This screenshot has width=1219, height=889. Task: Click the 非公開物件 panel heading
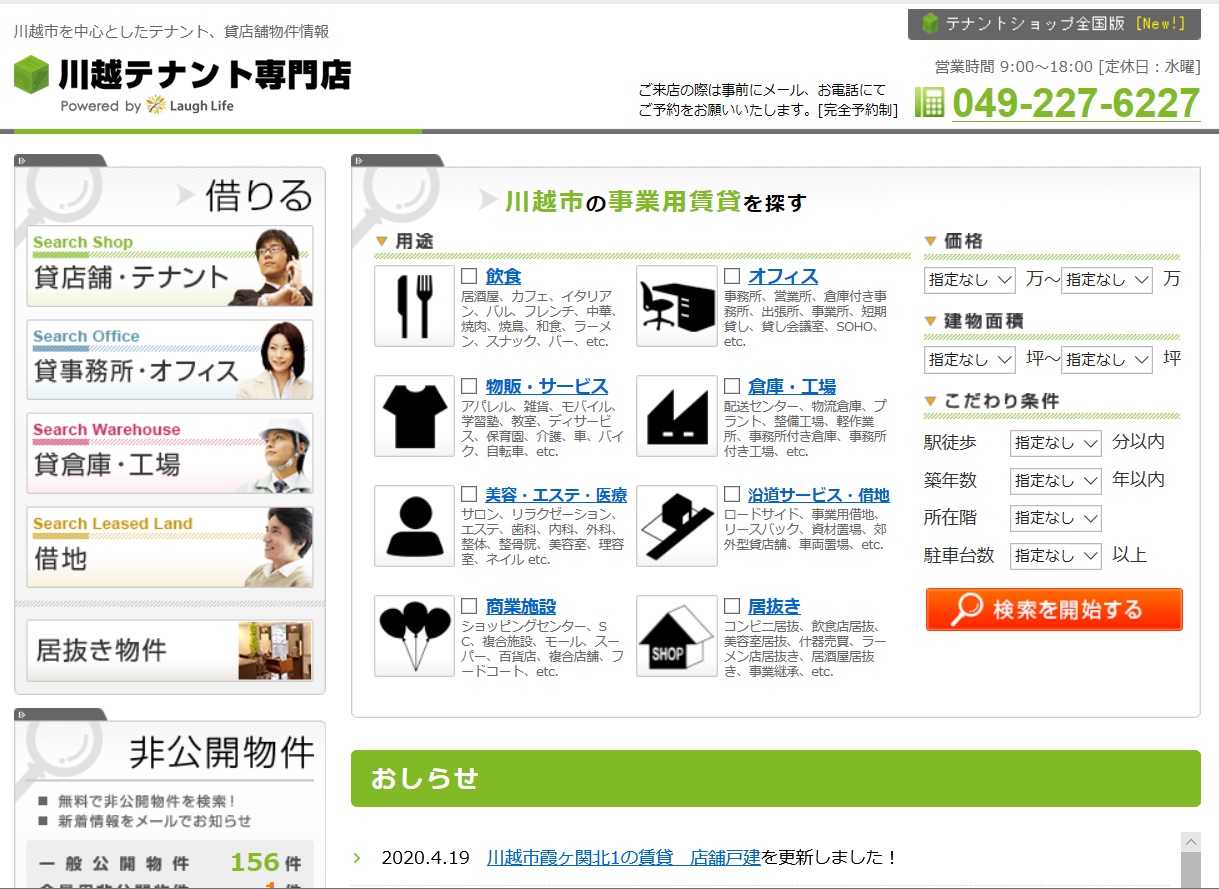221,753
